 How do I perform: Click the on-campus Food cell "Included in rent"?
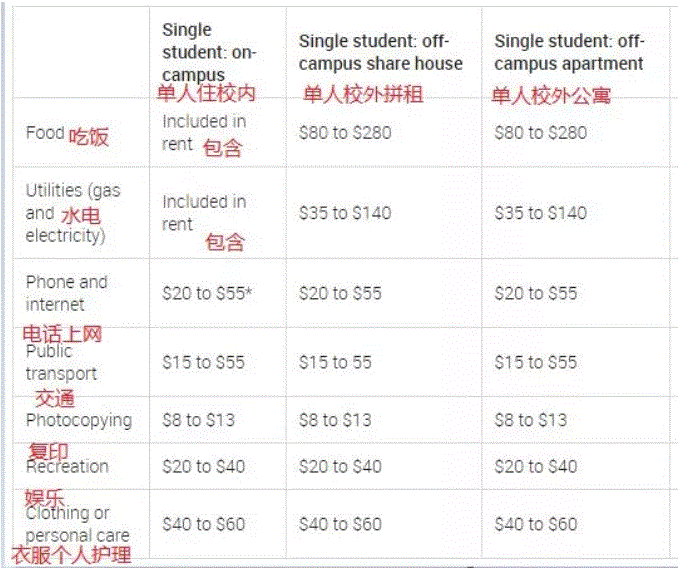pyautogui.click(x=203, y=132)
